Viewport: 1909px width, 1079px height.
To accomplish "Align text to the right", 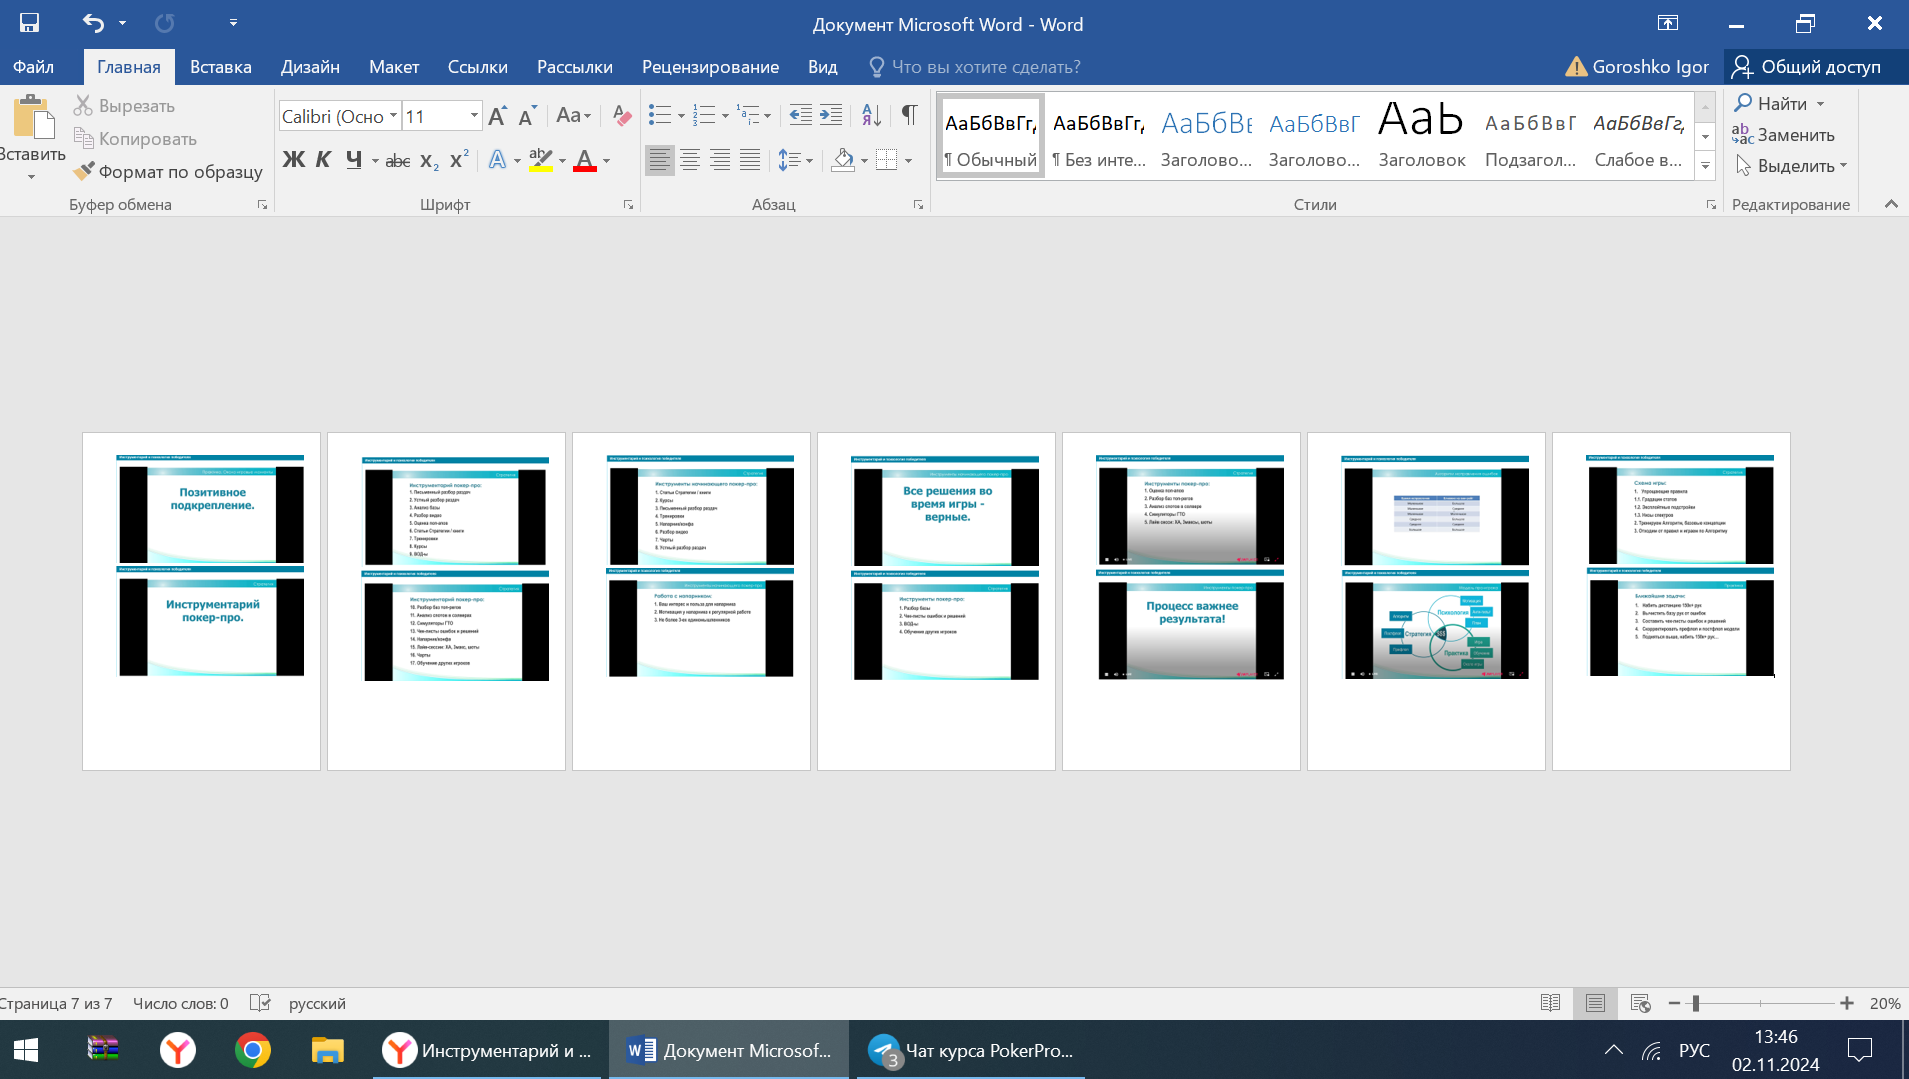I will pyautogui.click(x=720, y=160).
